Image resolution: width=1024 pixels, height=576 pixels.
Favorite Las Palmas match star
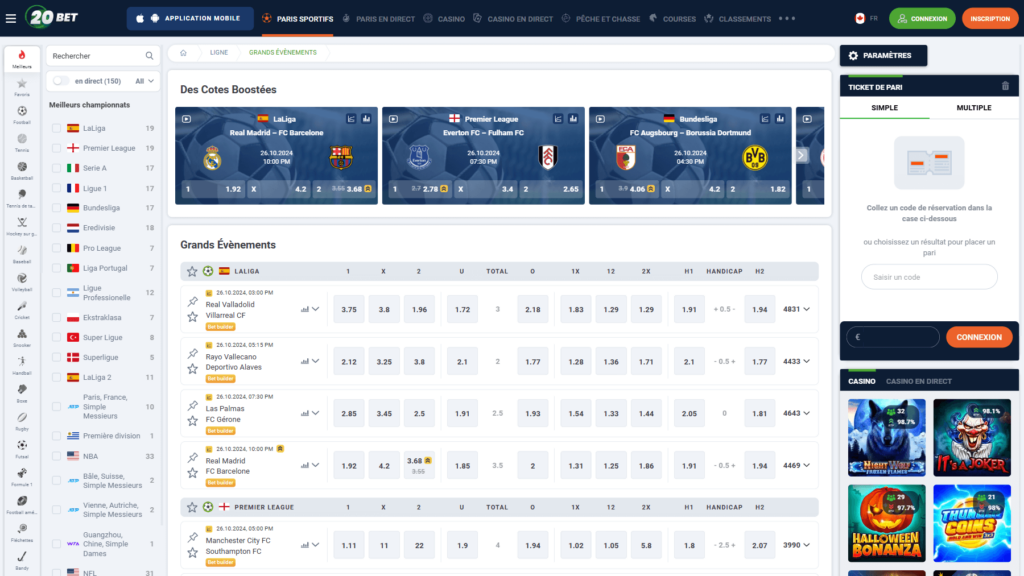193,421
